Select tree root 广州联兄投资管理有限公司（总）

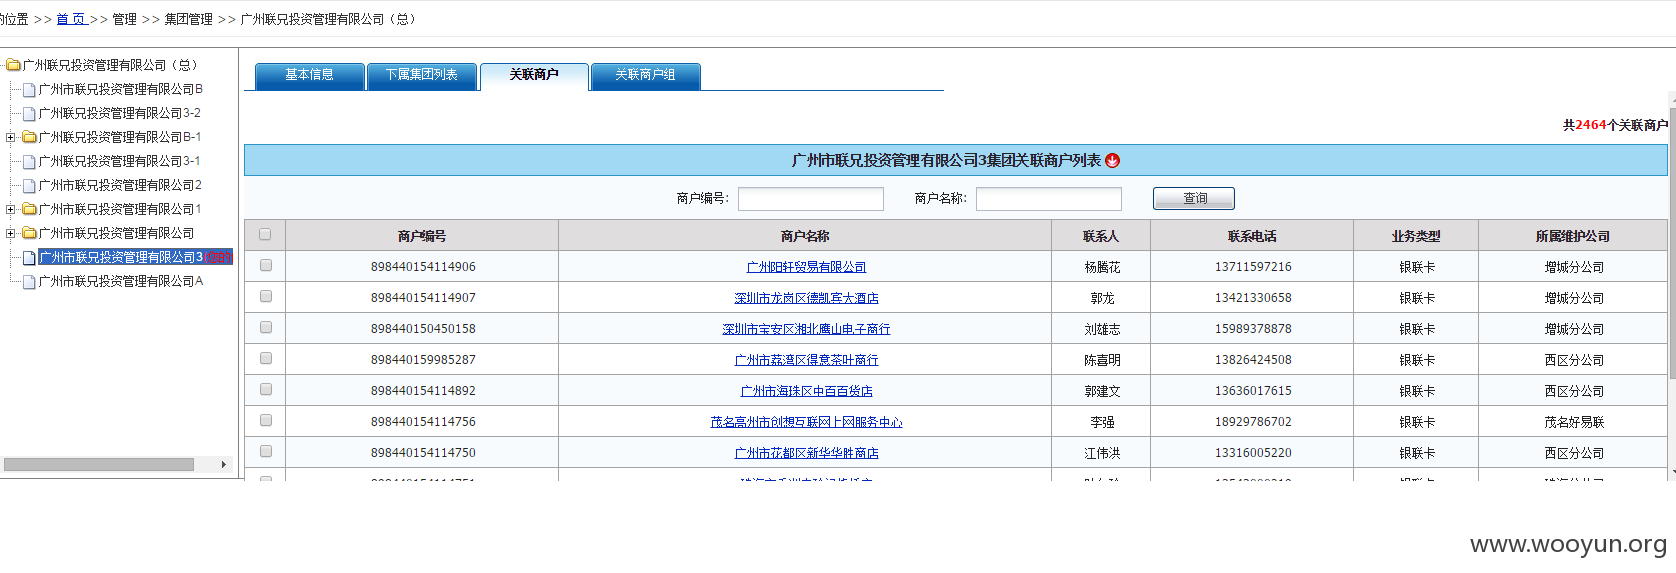click(x=111, y=65)
